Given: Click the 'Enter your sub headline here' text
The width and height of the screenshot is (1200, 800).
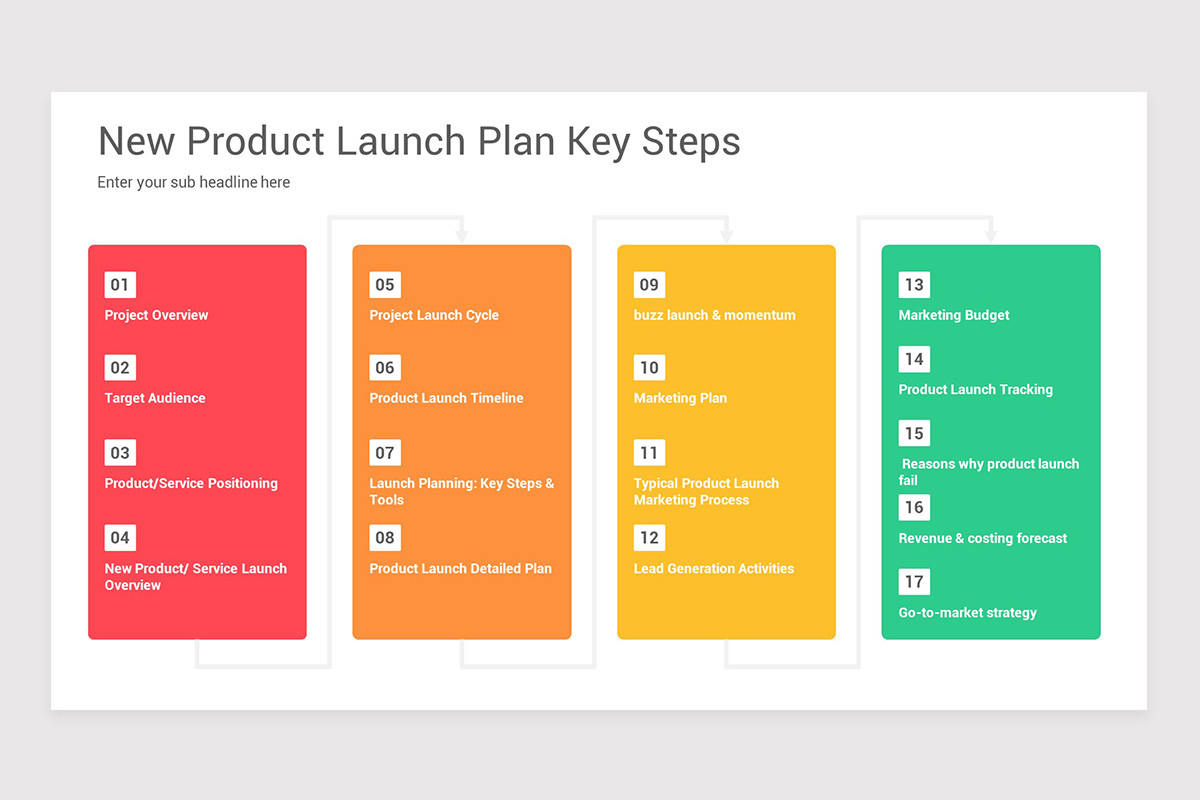Looking at the screenshot, I should (194, 182).
